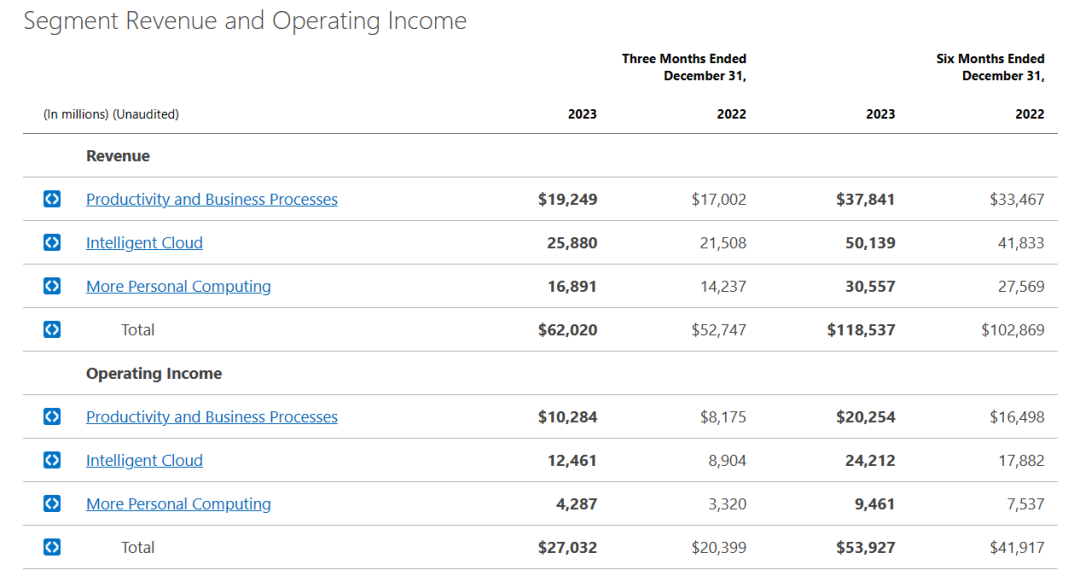This screenshot has width=1080, height=576.
Task: Click the blue icon next to Revenue Intelligent Cloud
Action: pyautogui.click(x=52, y=243)
